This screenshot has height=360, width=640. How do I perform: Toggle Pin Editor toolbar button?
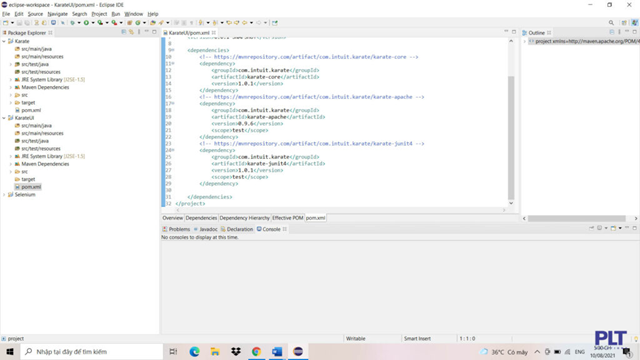(275, 23)
